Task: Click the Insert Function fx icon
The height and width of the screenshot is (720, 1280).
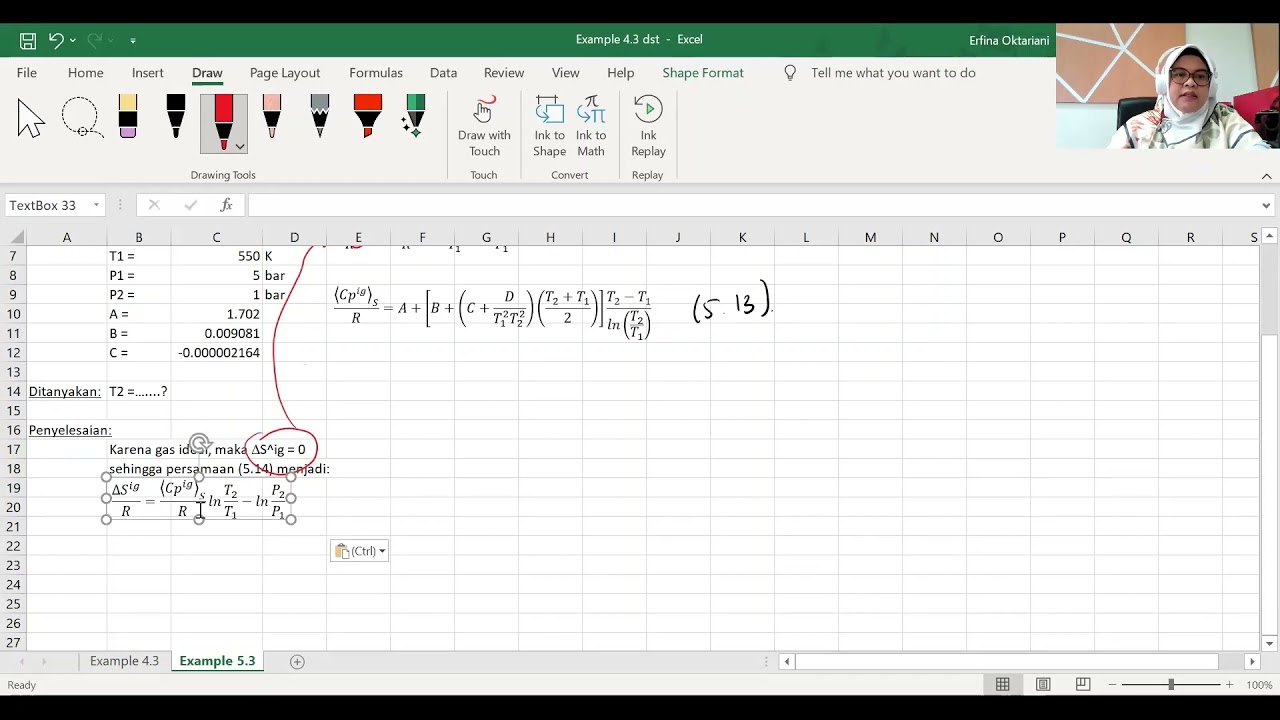Action: pos(227,205)
